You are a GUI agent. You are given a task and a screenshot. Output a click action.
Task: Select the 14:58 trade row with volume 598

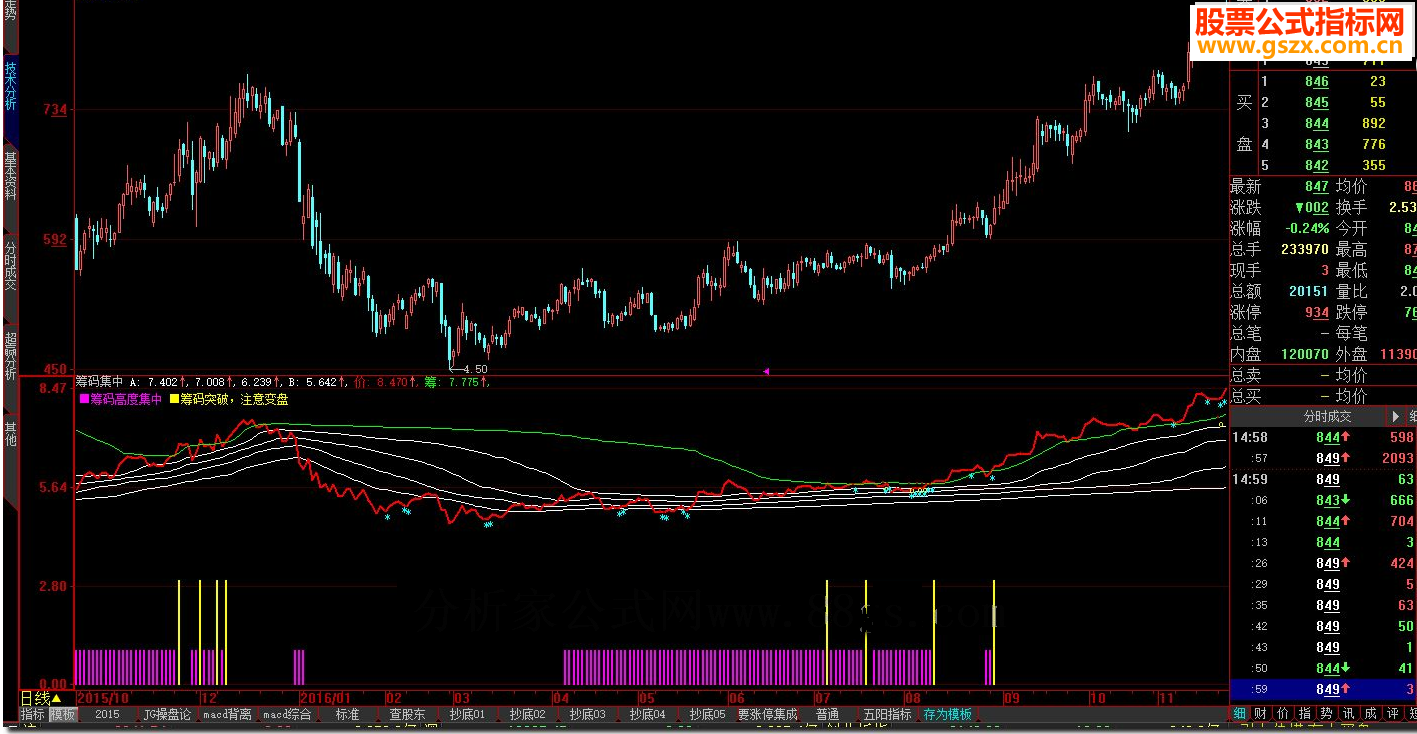pyautogui.click(x=1323, y=437)
